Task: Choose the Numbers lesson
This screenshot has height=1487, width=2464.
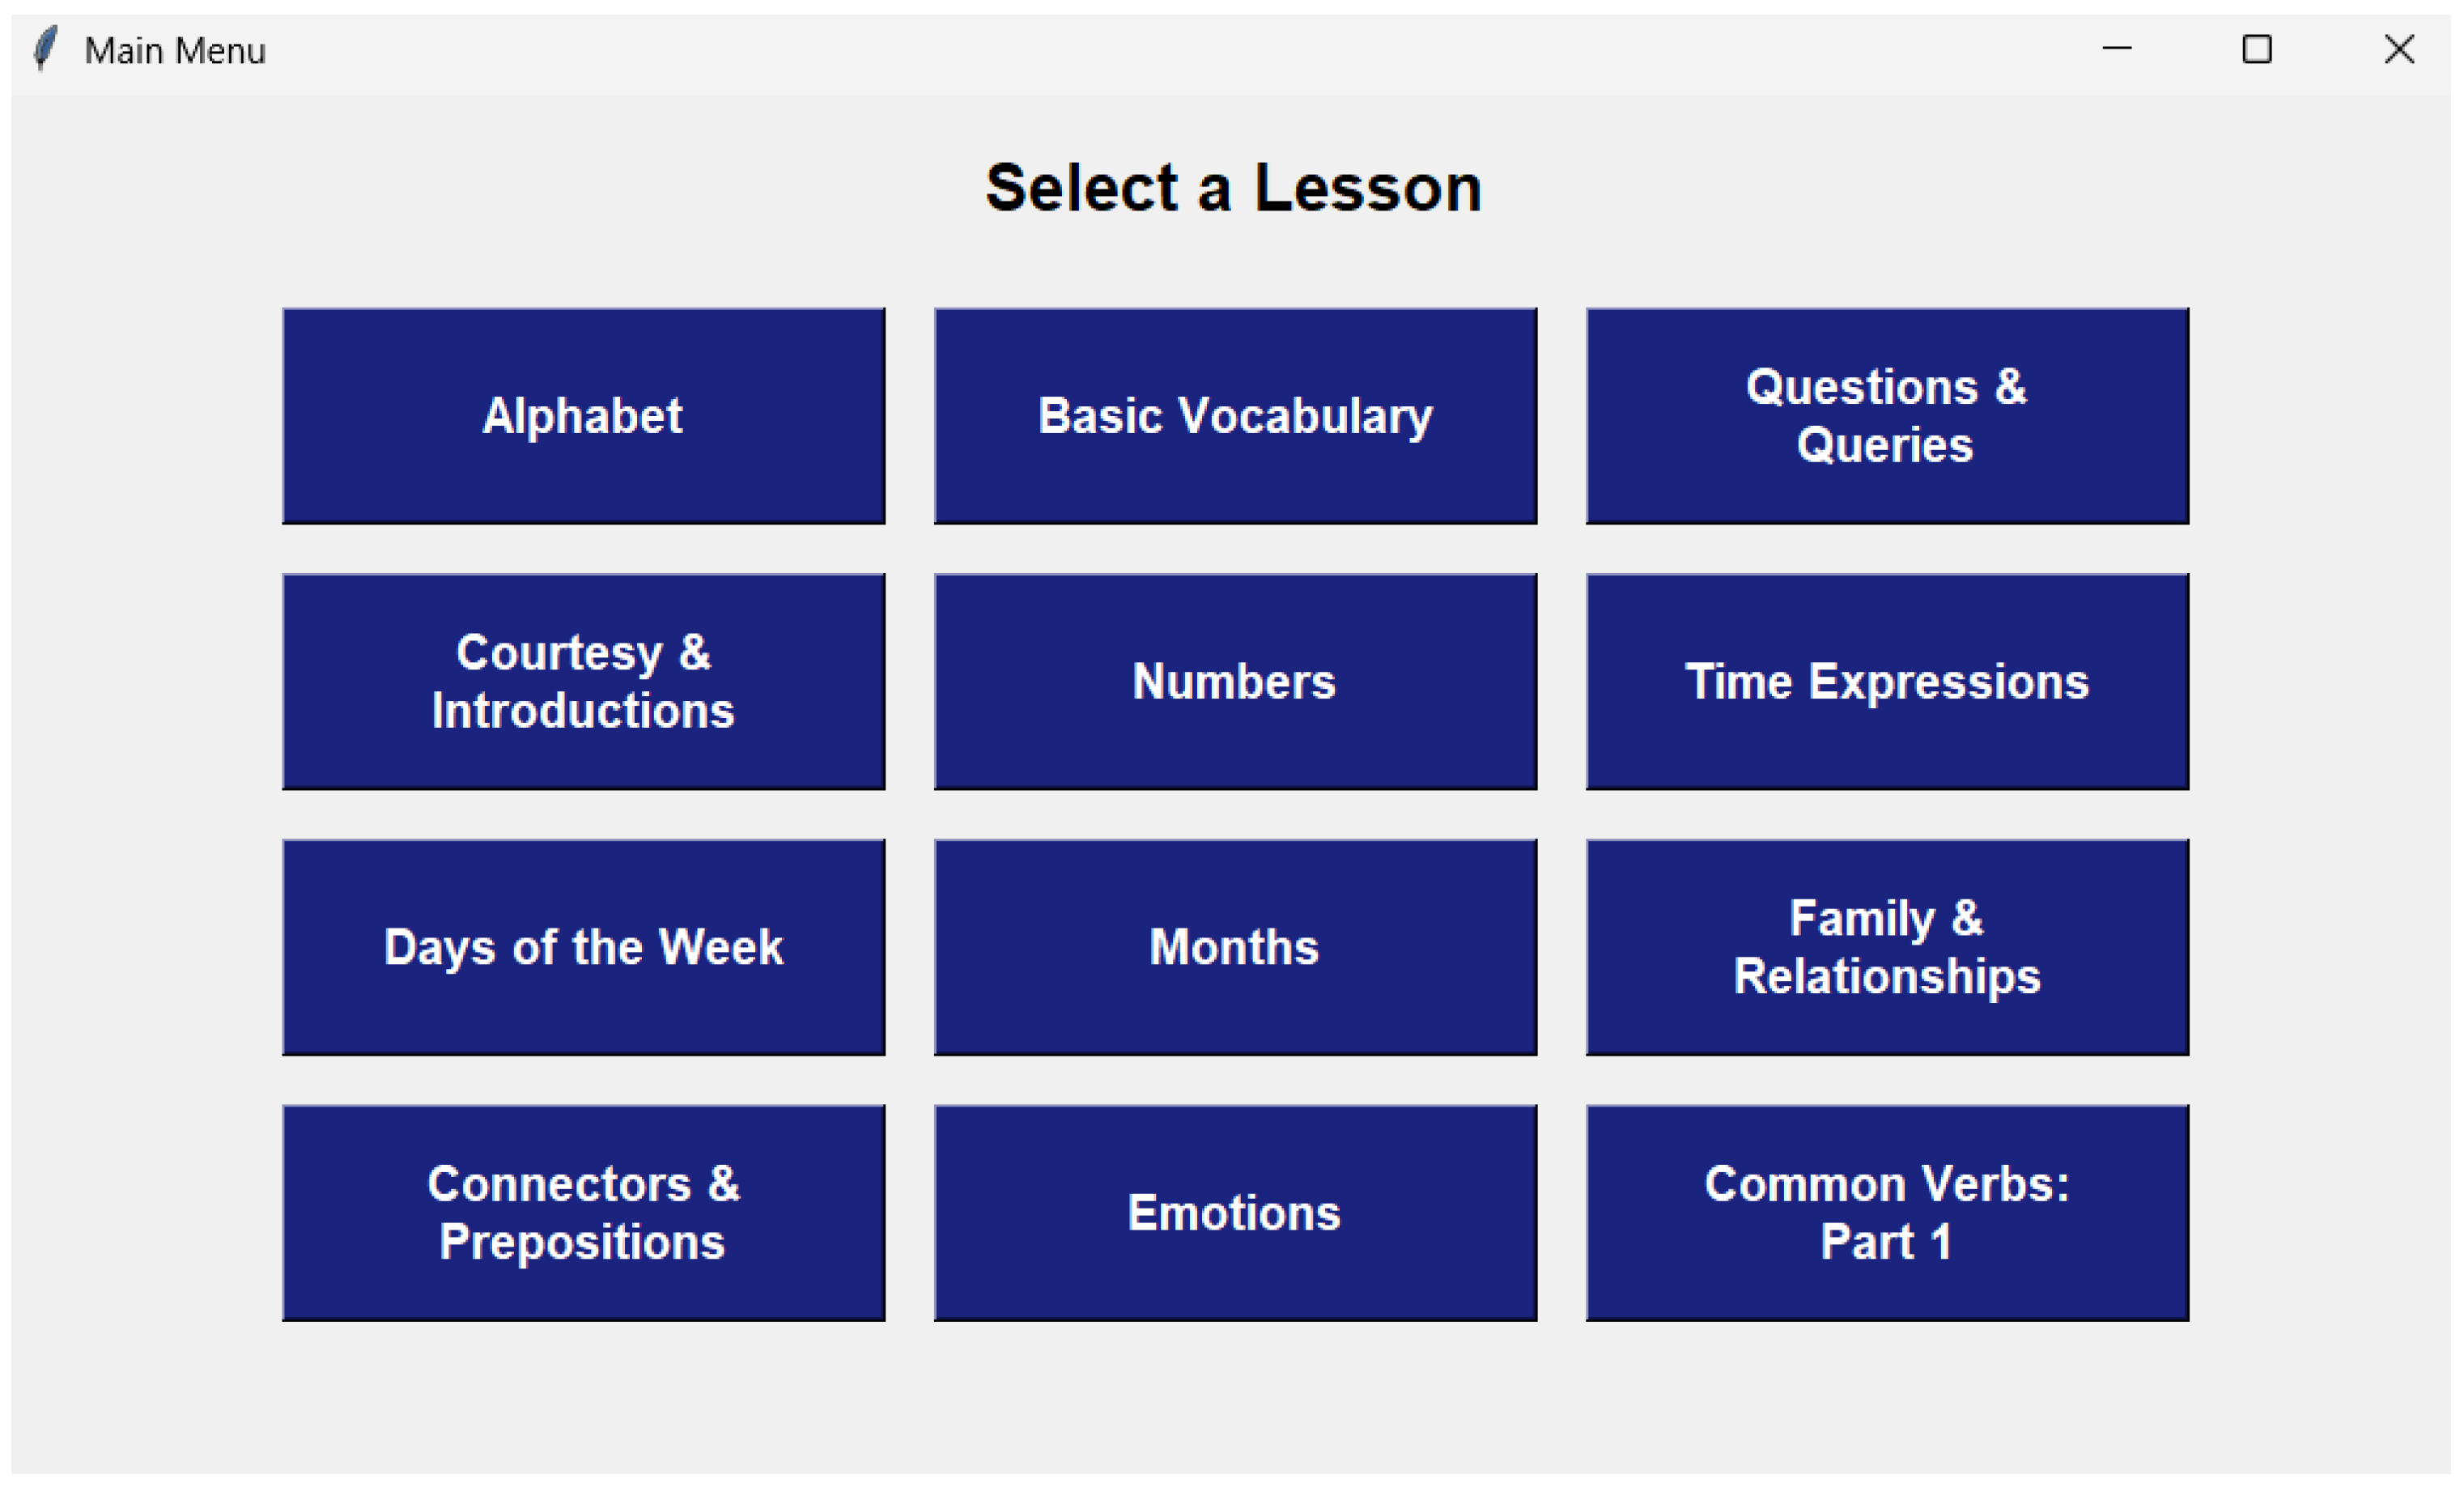Action: (x=1235, y=681)
